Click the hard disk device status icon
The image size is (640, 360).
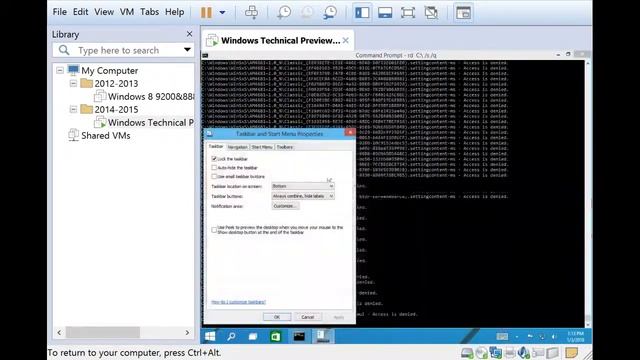[467, 353]
